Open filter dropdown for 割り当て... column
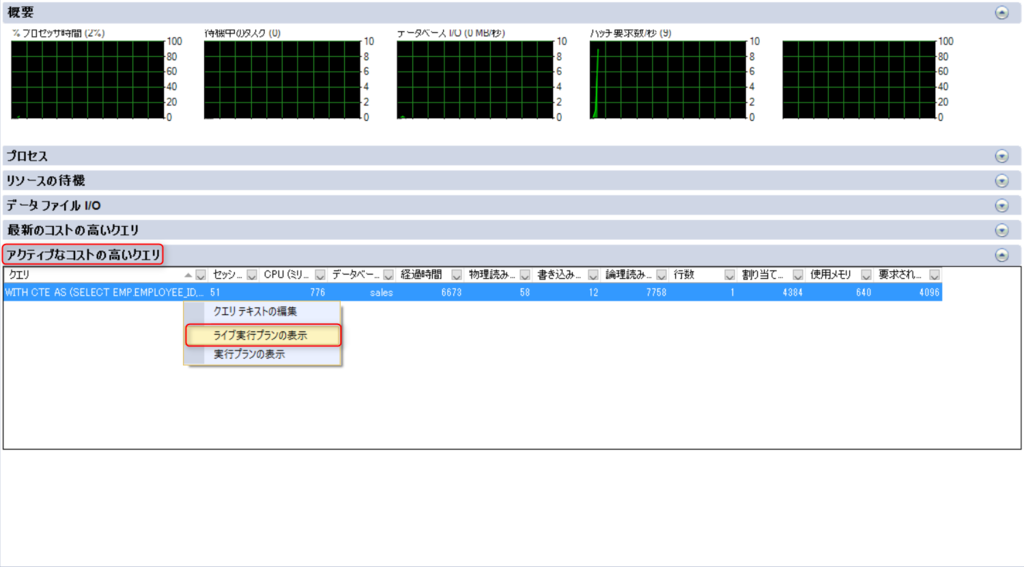Screen dimensions: 1024x567 point(797,275)
